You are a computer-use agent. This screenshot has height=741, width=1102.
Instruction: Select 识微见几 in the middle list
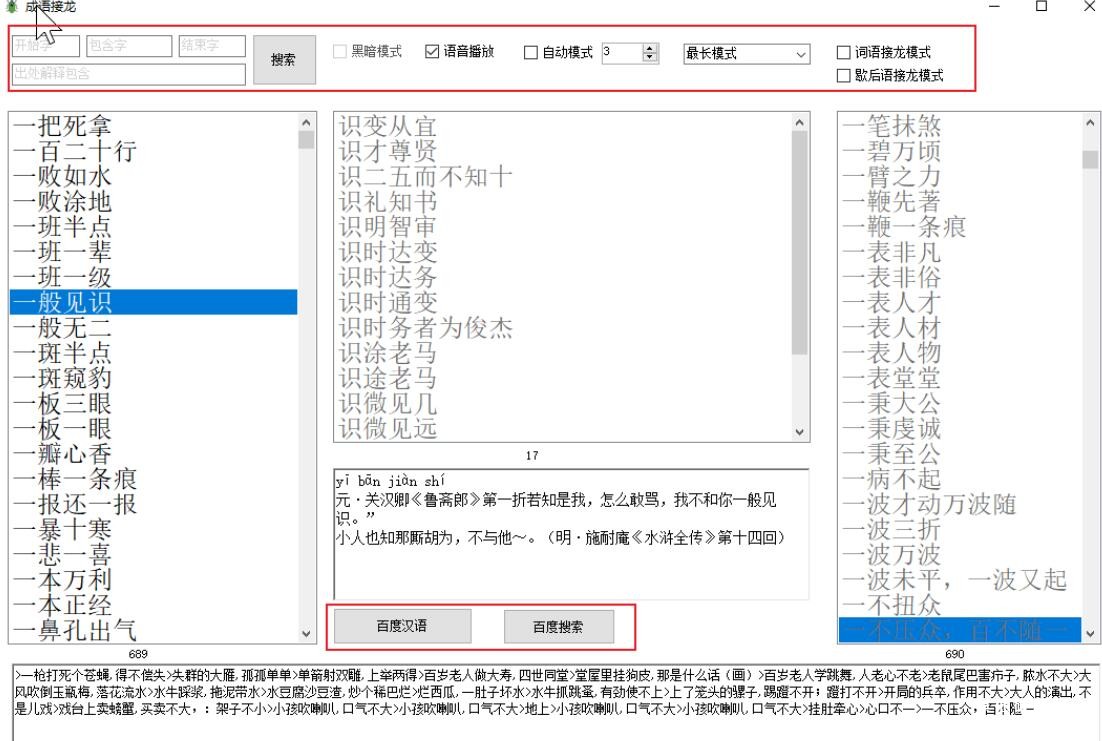562,404
